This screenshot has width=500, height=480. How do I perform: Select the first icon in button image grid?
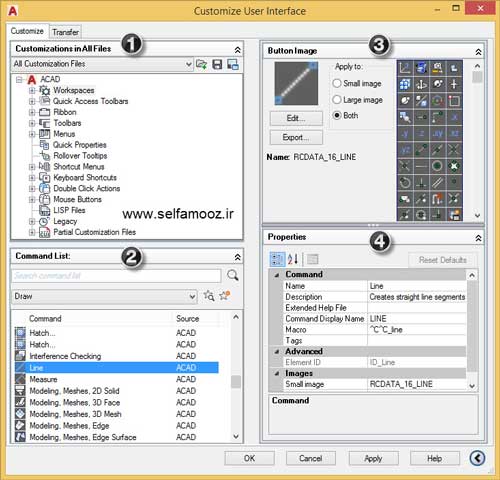[x=405, y=68]
